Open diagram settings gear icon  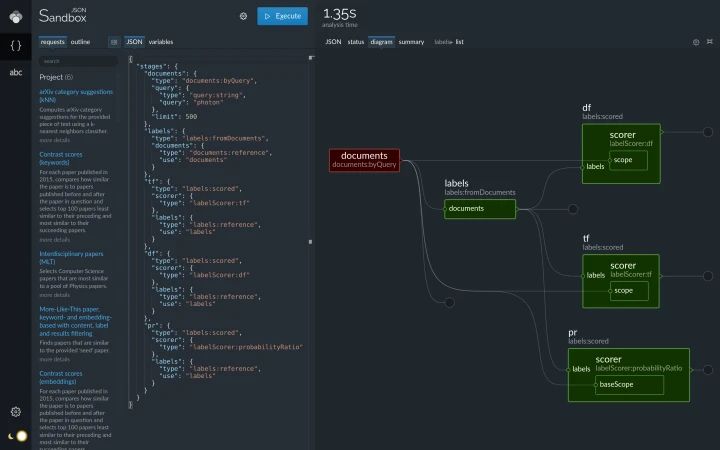pos(696,42)
